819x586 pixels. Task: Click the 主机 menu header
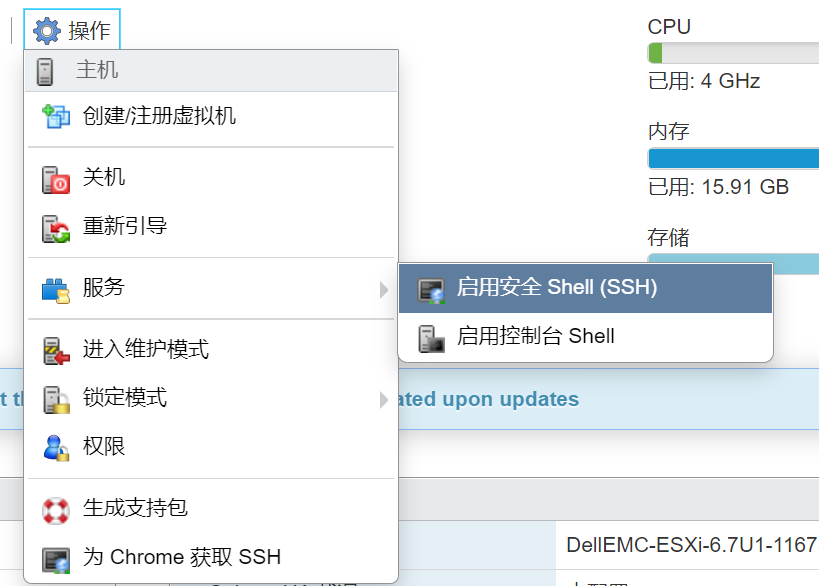pos(97,70)
